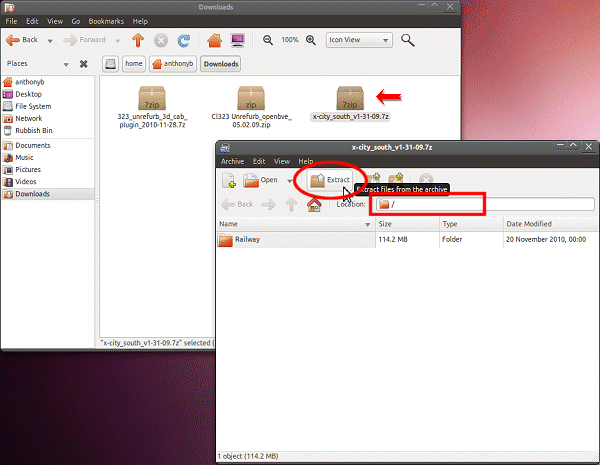Open Go menu in Downloads window

coord(76,21)
